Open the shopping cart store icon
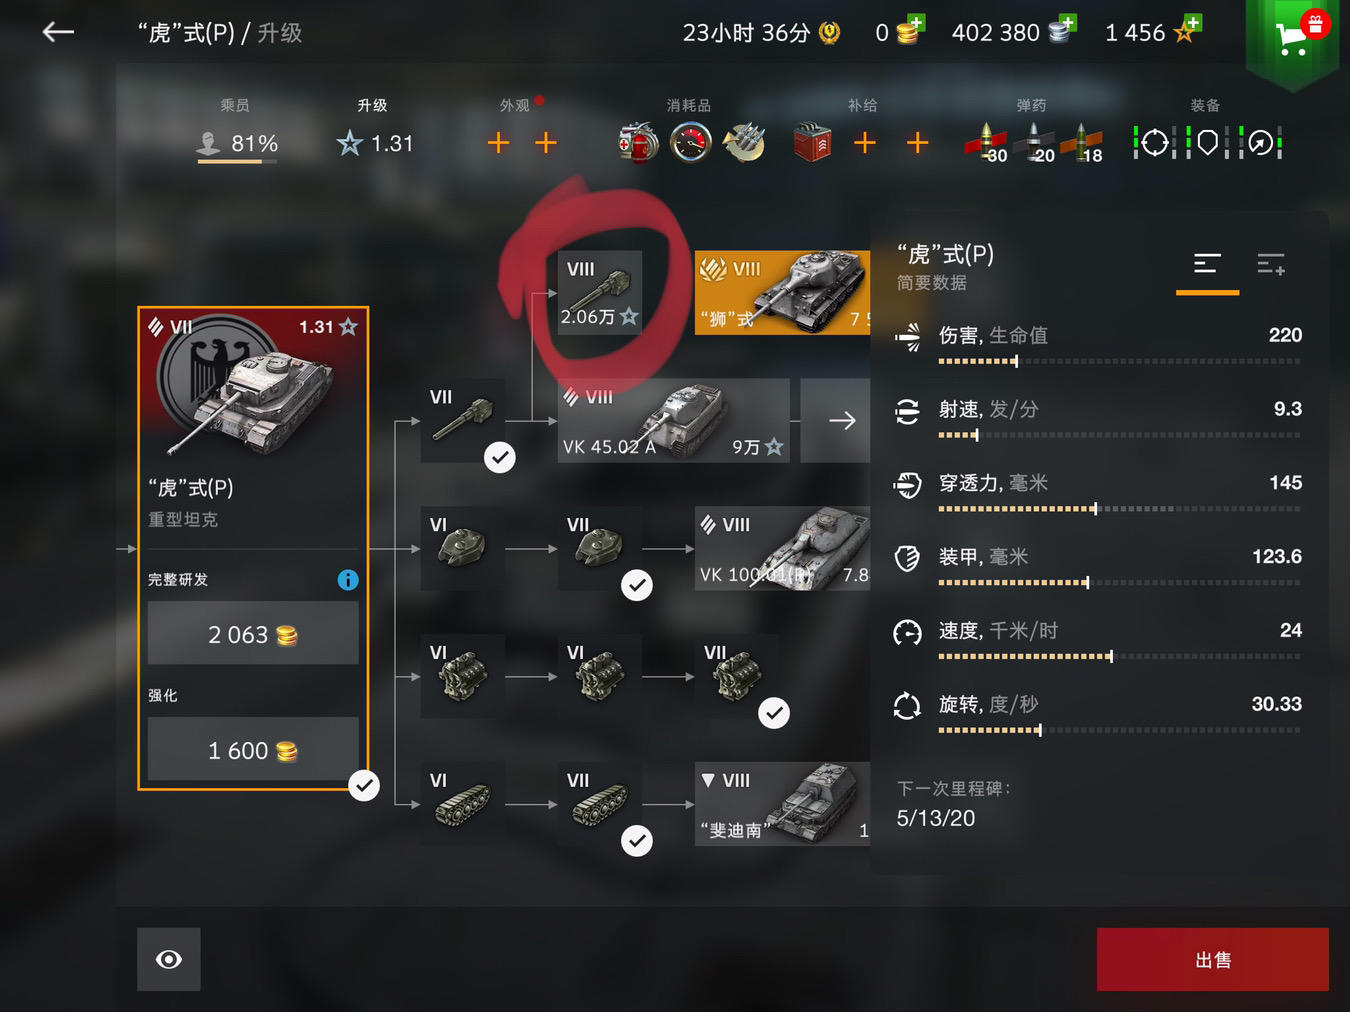Image resolution: width=1350 pixels, height=1012 pixels. tap(1292, 38)
